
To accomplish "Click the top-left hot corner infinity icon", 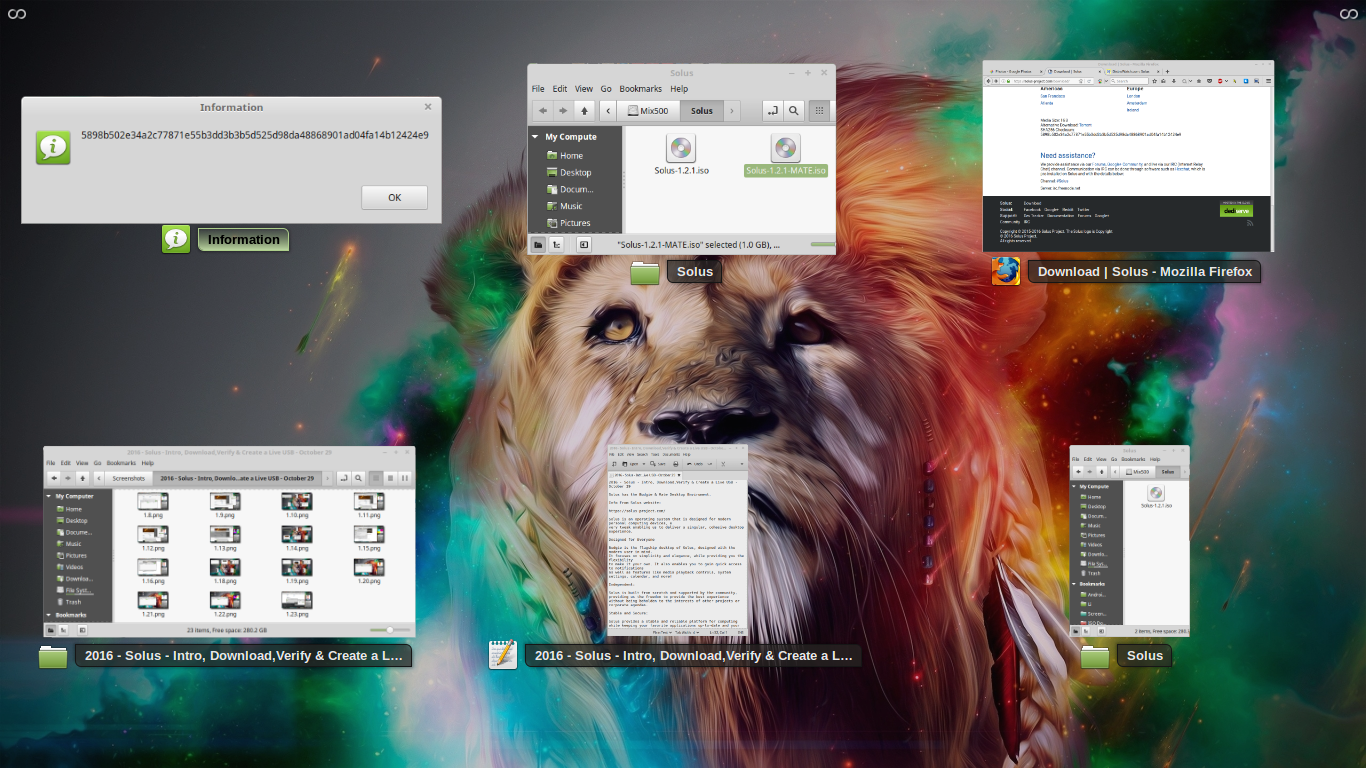I will tap(16, 13).
